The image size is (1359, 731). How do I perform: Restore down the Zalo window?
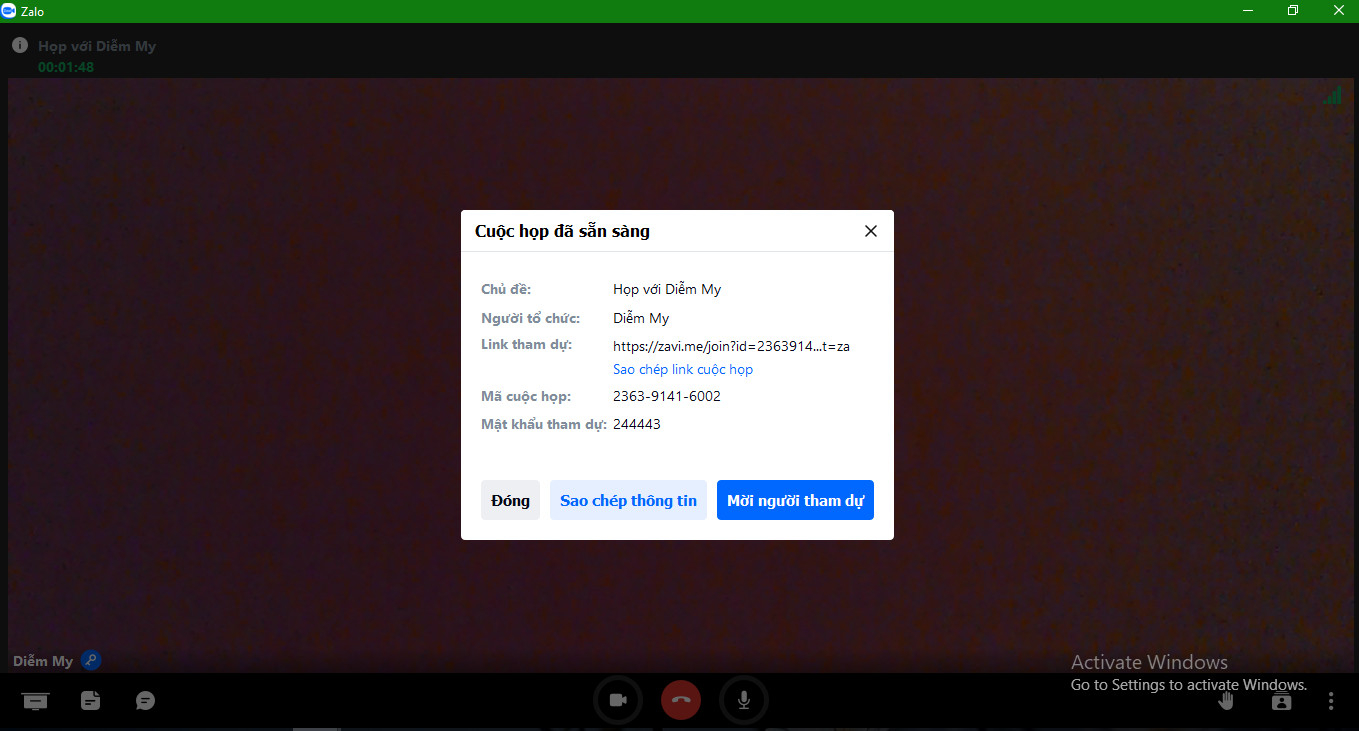(1293, 11)
